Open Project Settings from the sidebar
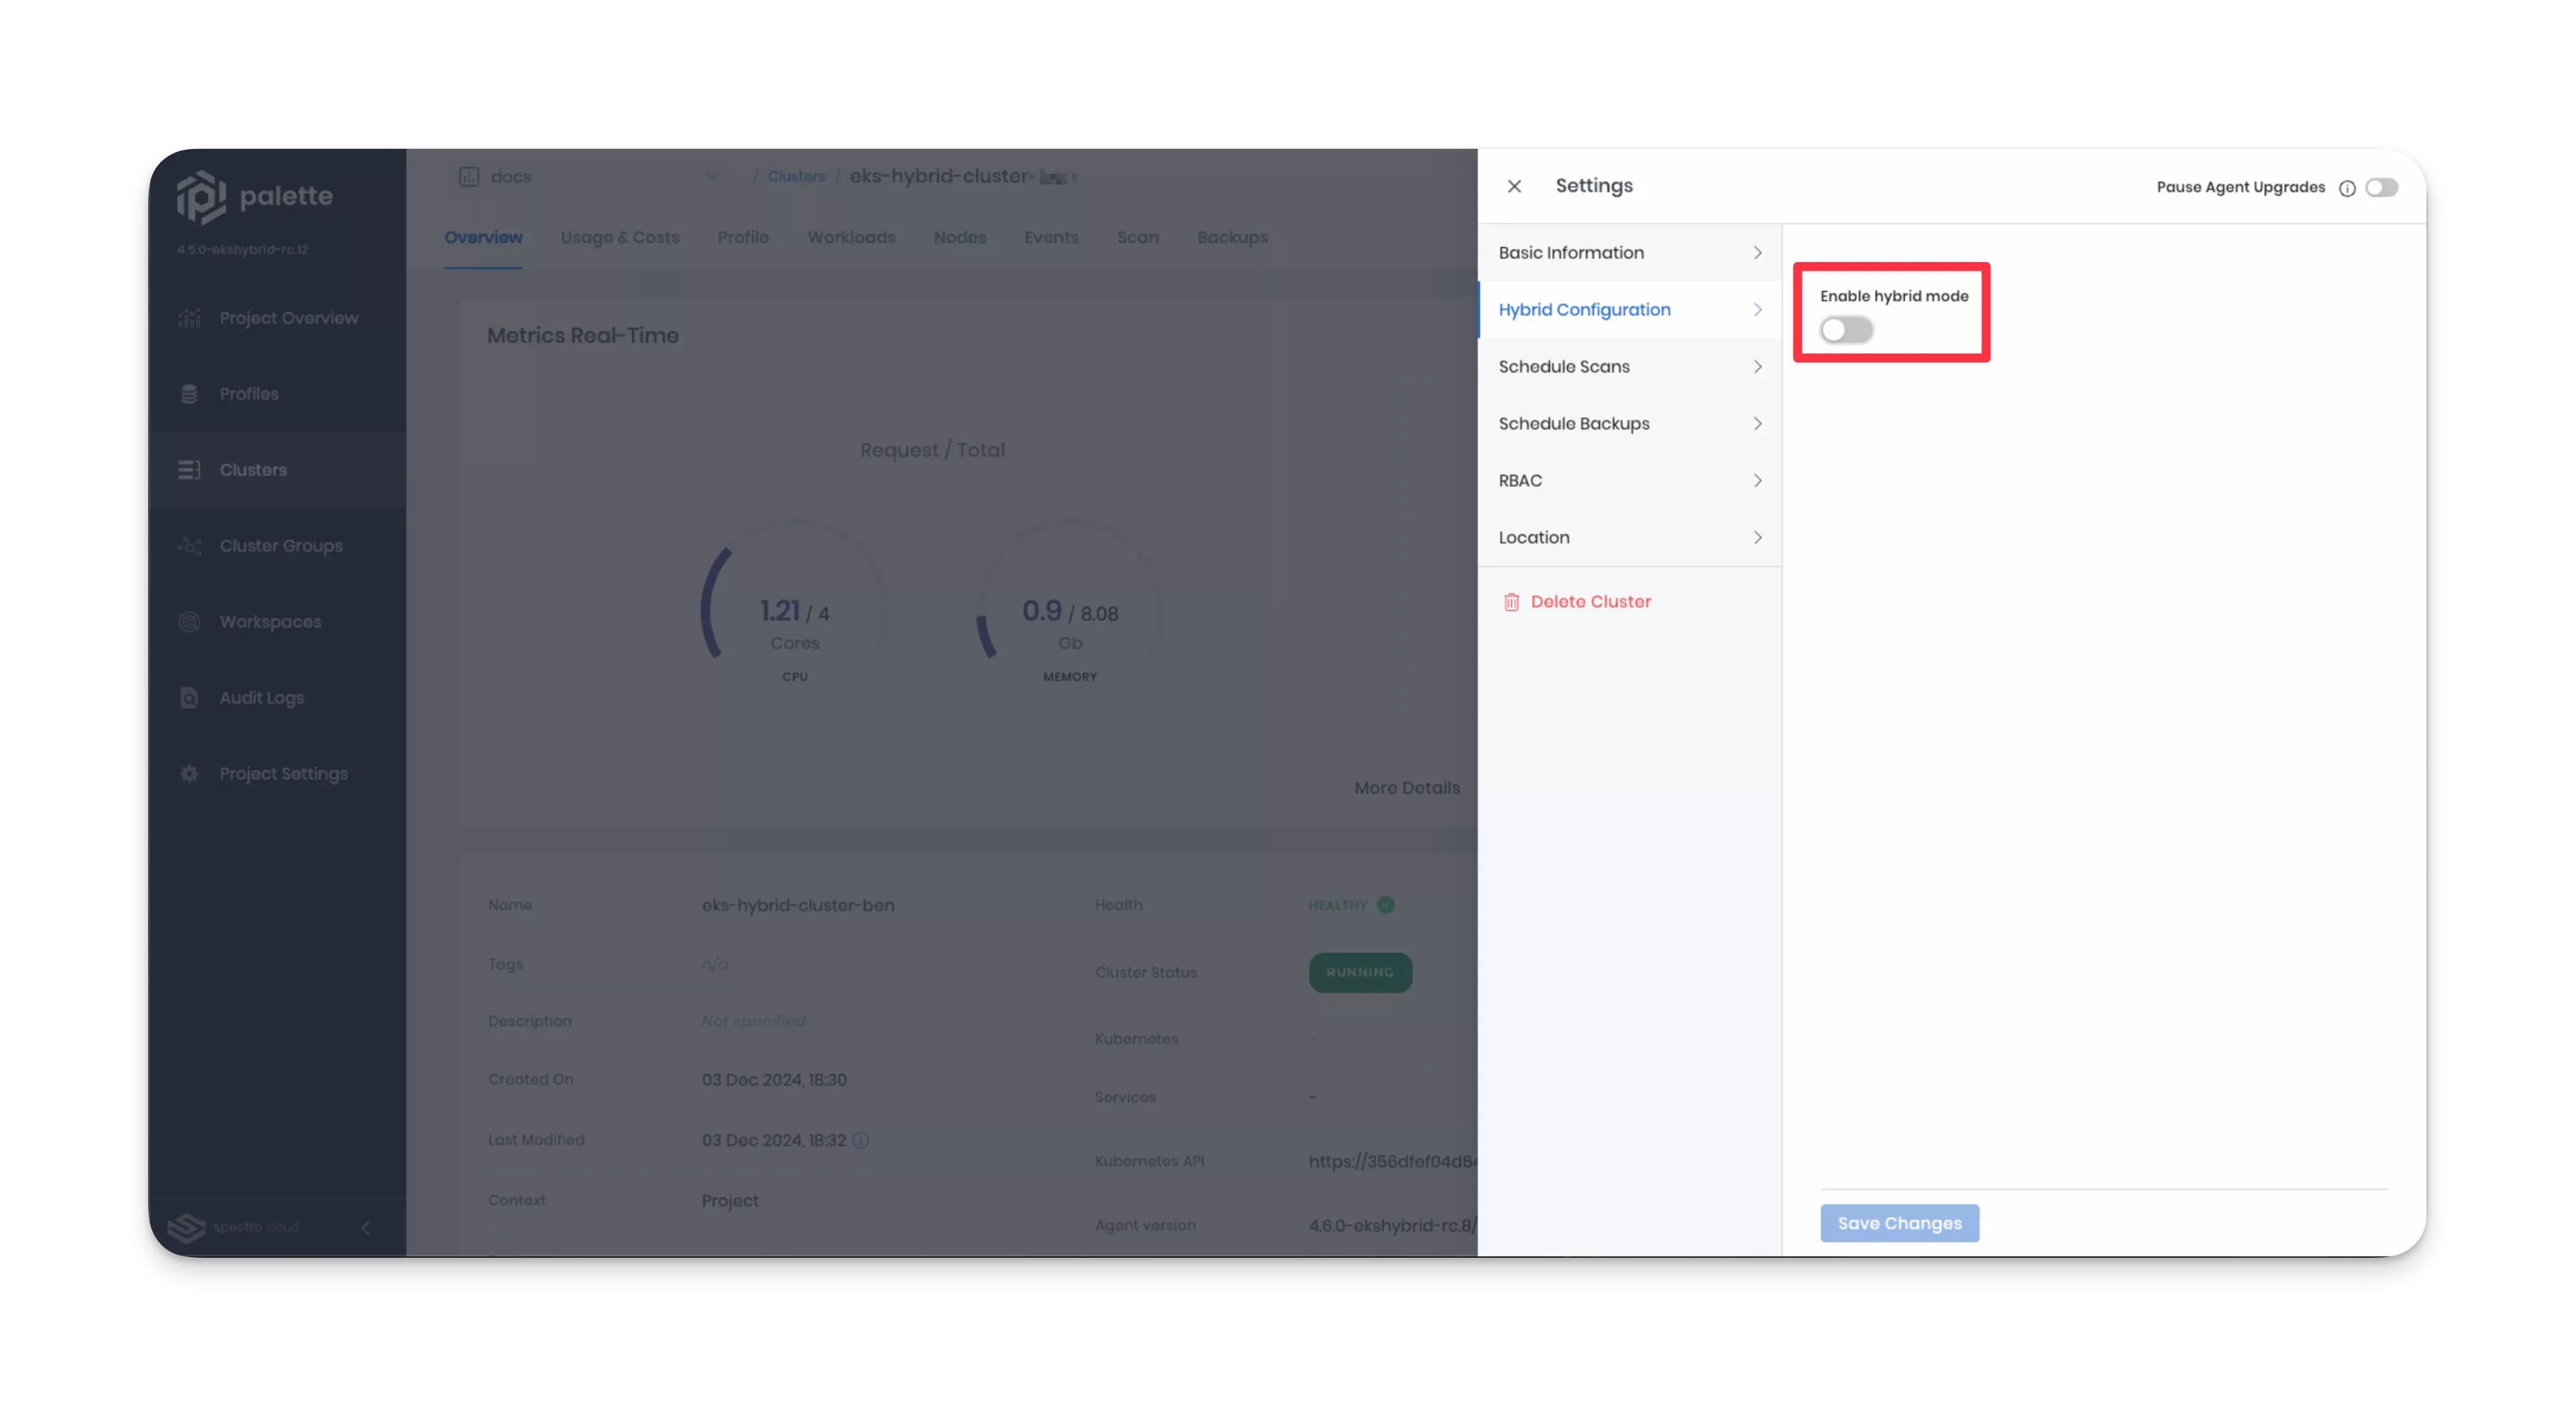The height and width of the screenshot is (1406, 2576). (283, 773)
